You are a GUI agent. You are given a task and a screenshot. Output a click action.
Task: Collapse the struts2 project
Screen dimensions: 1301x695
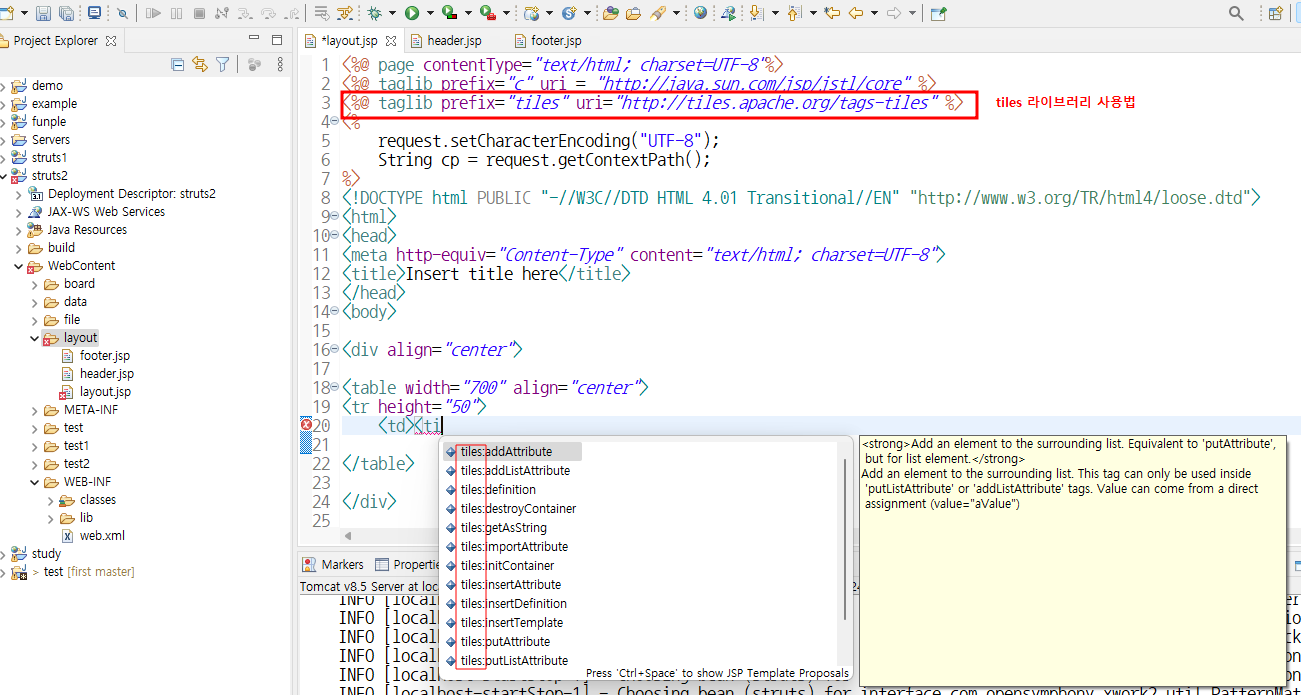coord(3,176)
